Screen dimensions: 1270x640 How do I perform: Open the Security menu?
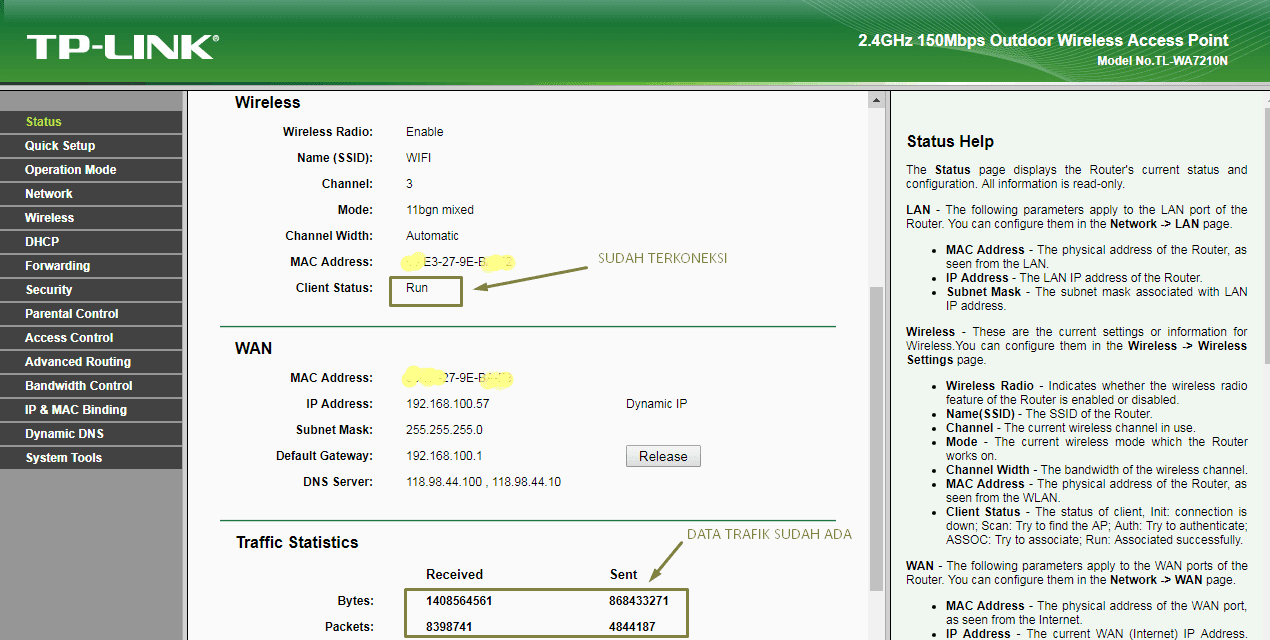pos(91,290)
